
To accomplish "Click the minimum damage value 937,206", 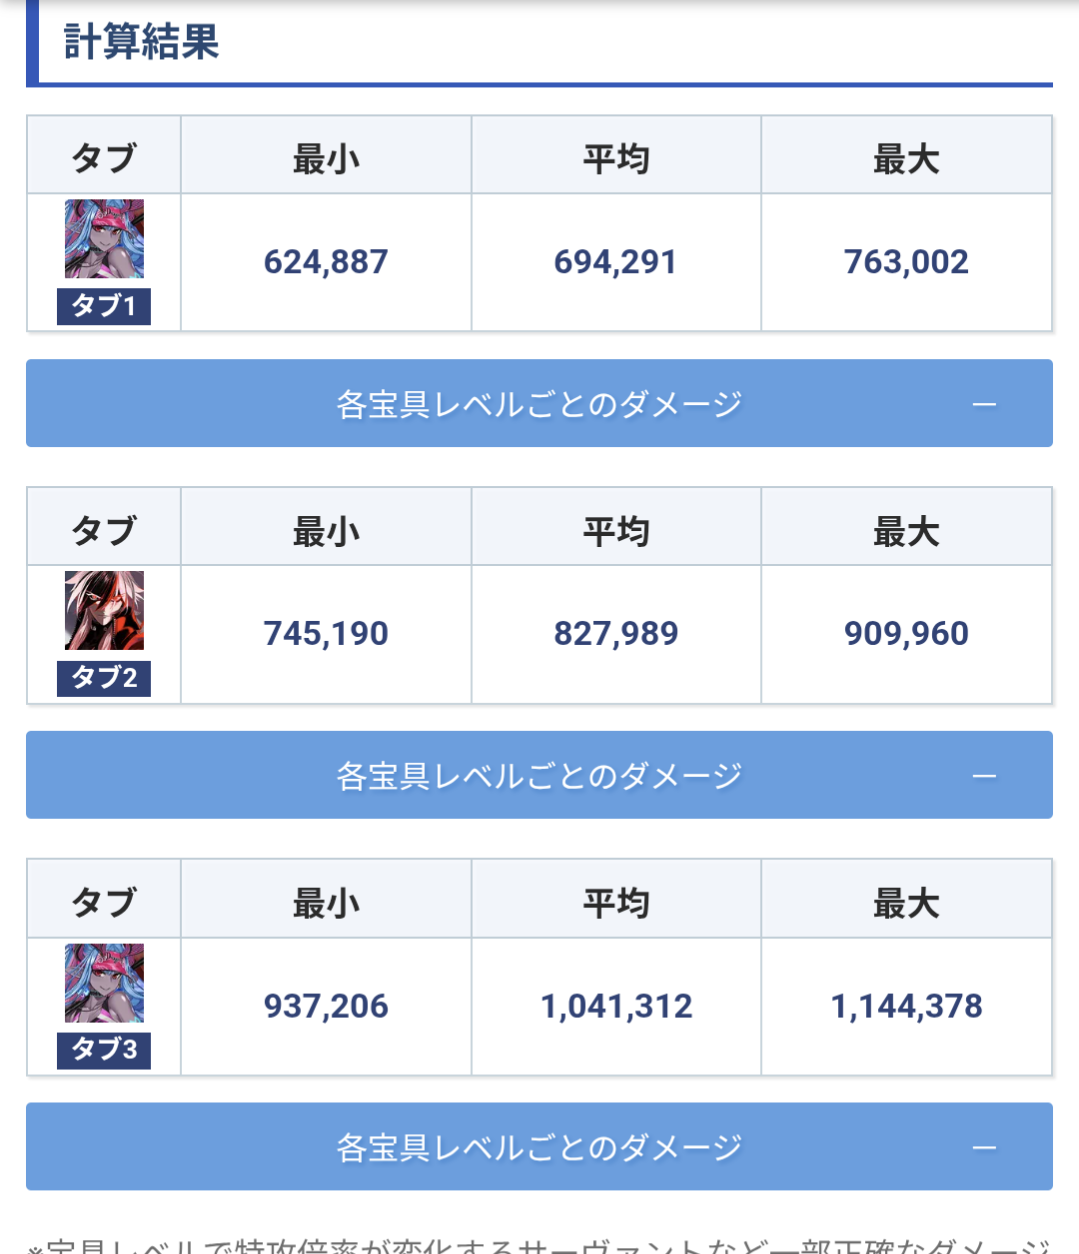I will pyautogui.click(x=326, y=1006).
